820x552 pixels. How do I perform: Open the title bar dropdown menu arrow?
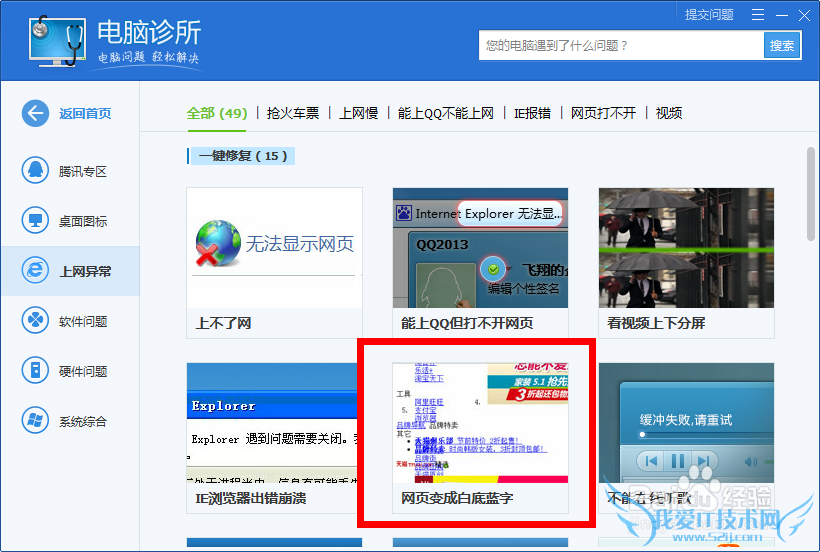(x=757, y=15)
